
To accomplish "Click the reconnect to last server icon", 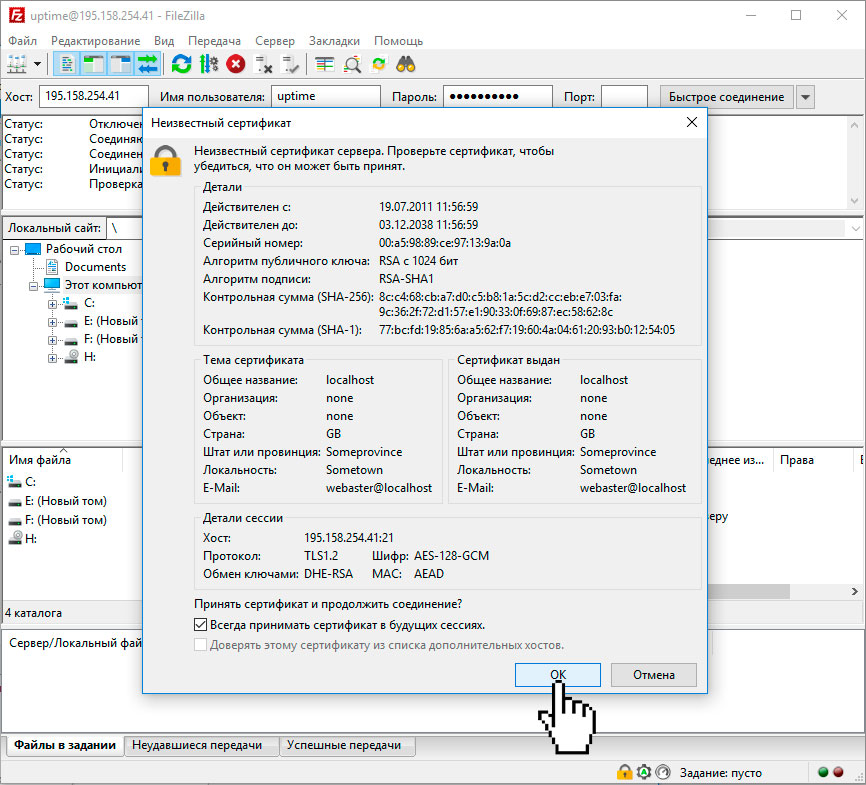I will click(291, 64).
